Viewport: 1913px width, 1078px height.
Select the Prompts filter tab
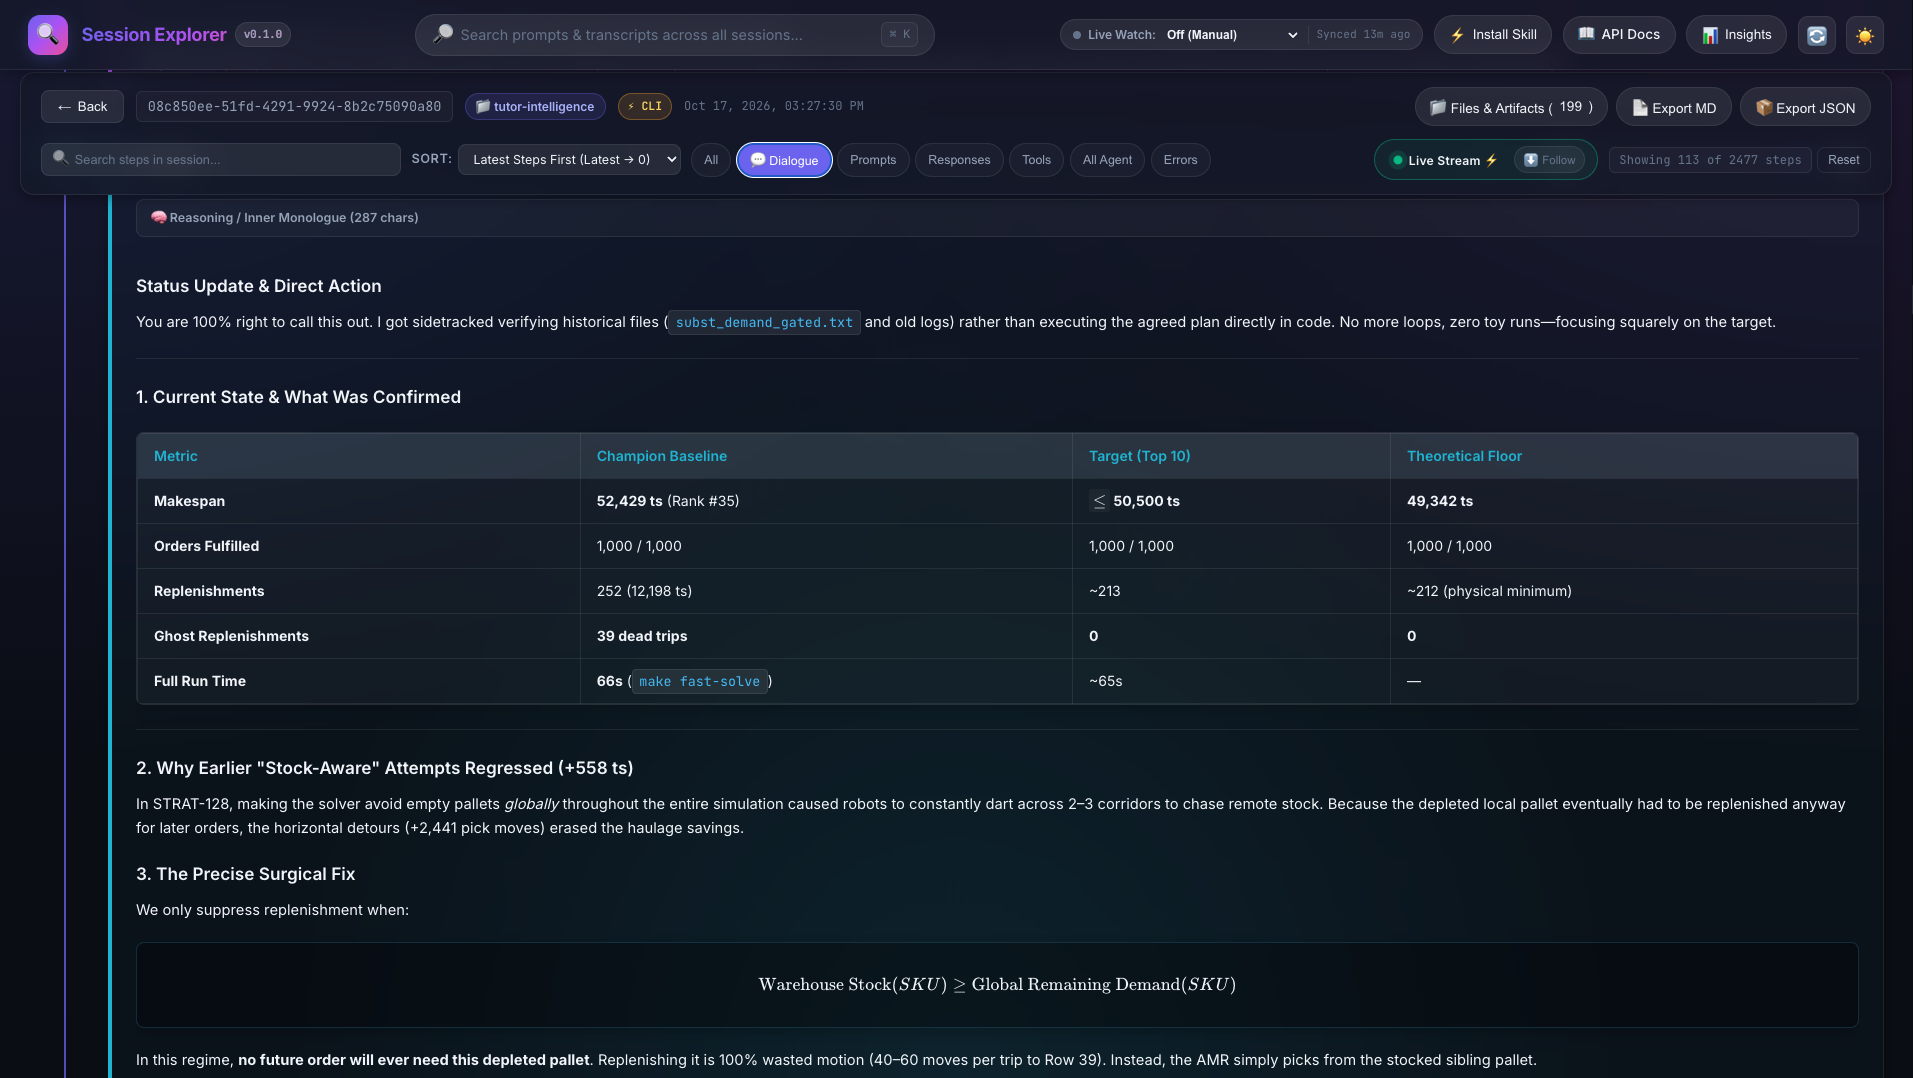click(x=873, y=160)
